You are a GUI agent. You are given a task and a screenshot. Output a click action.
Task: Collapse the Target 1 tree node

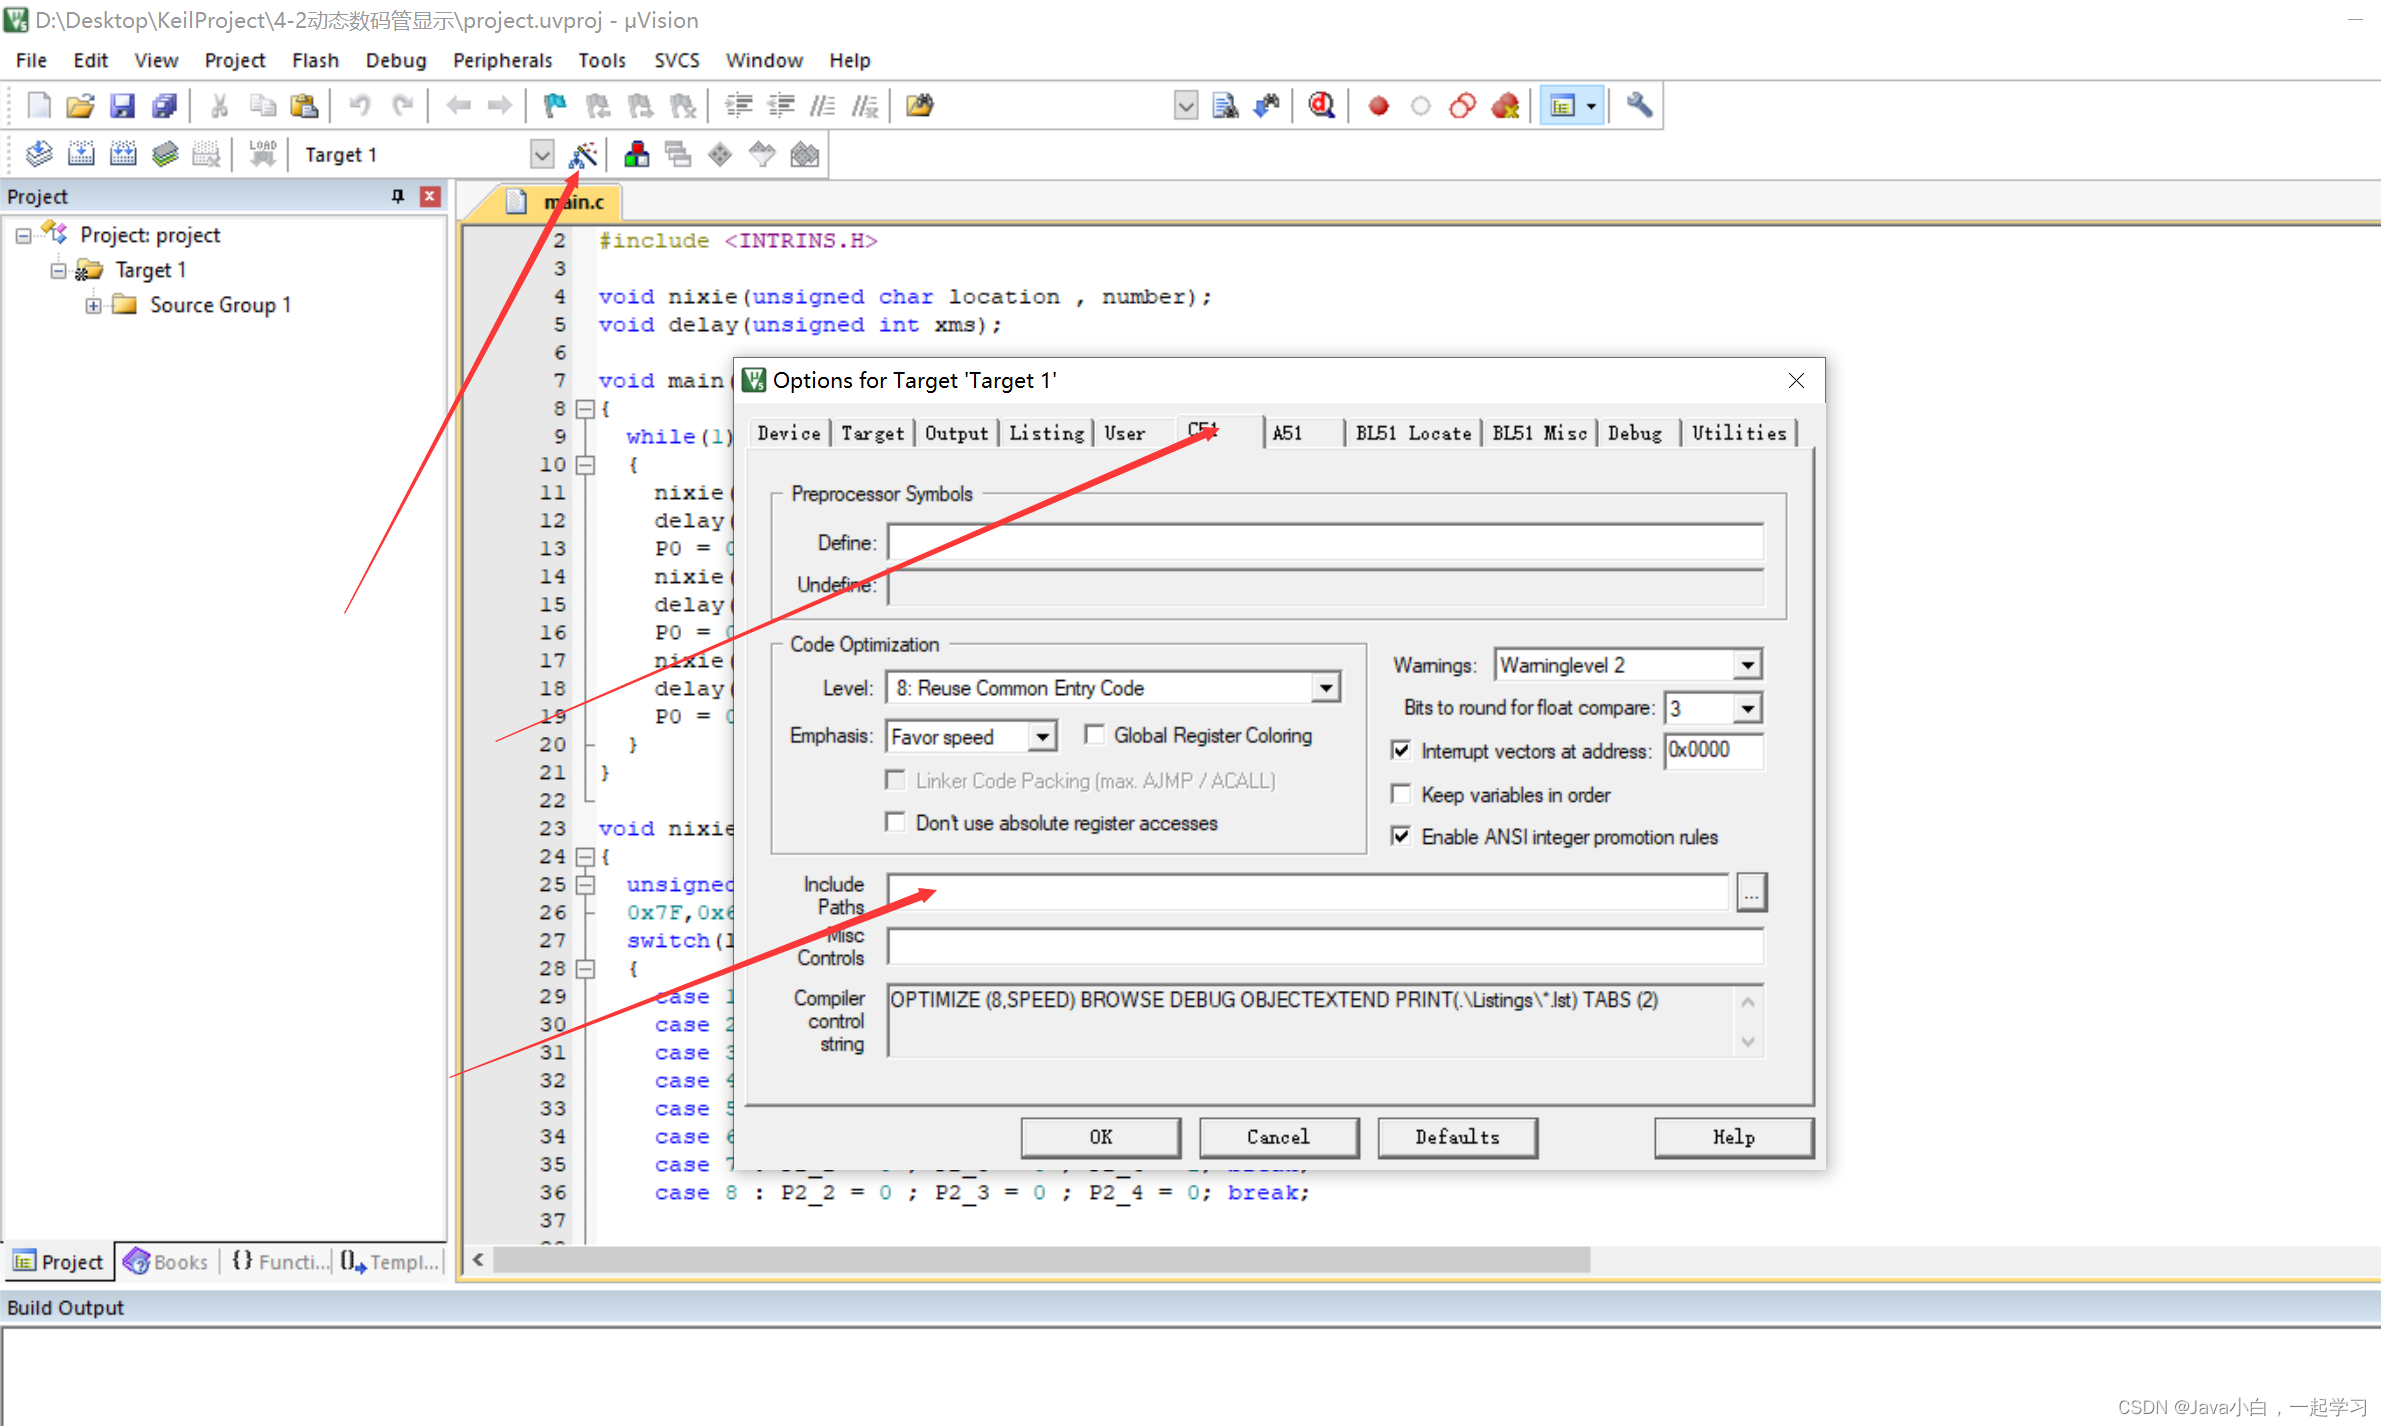pyautogui.click(x=58, y=270)
